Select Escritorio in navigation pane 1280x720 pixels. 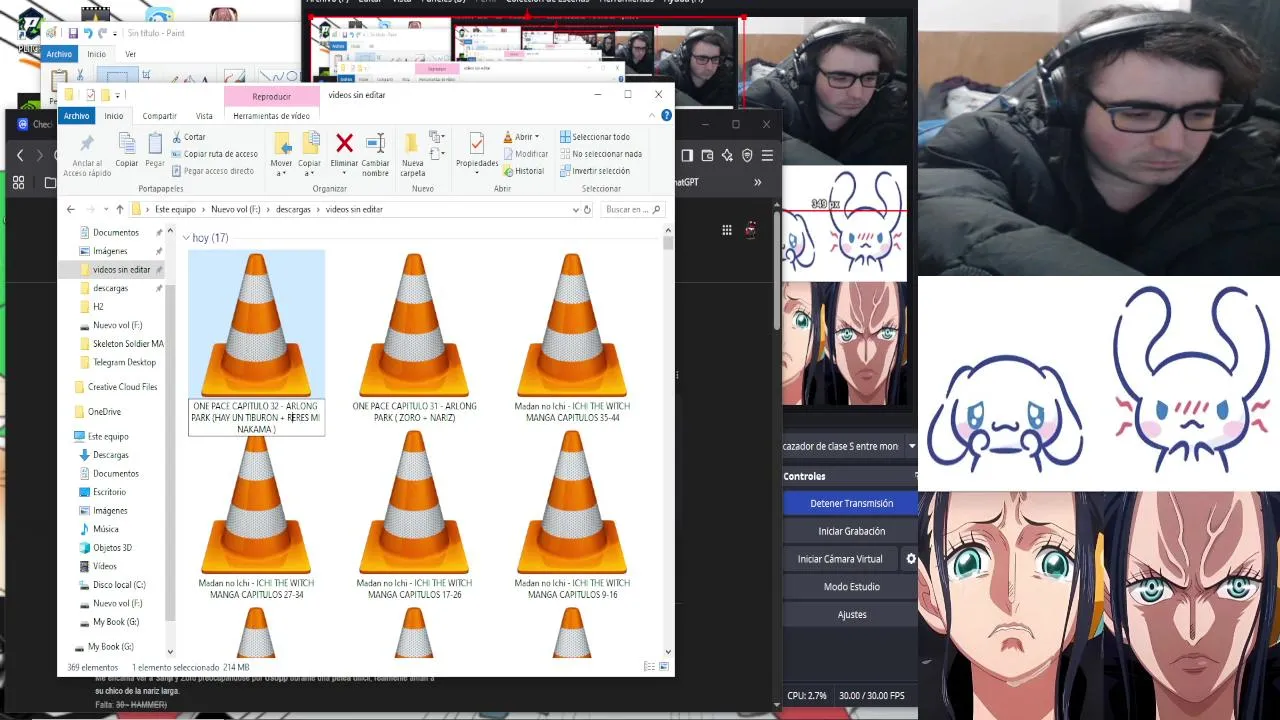pos(109,492)
